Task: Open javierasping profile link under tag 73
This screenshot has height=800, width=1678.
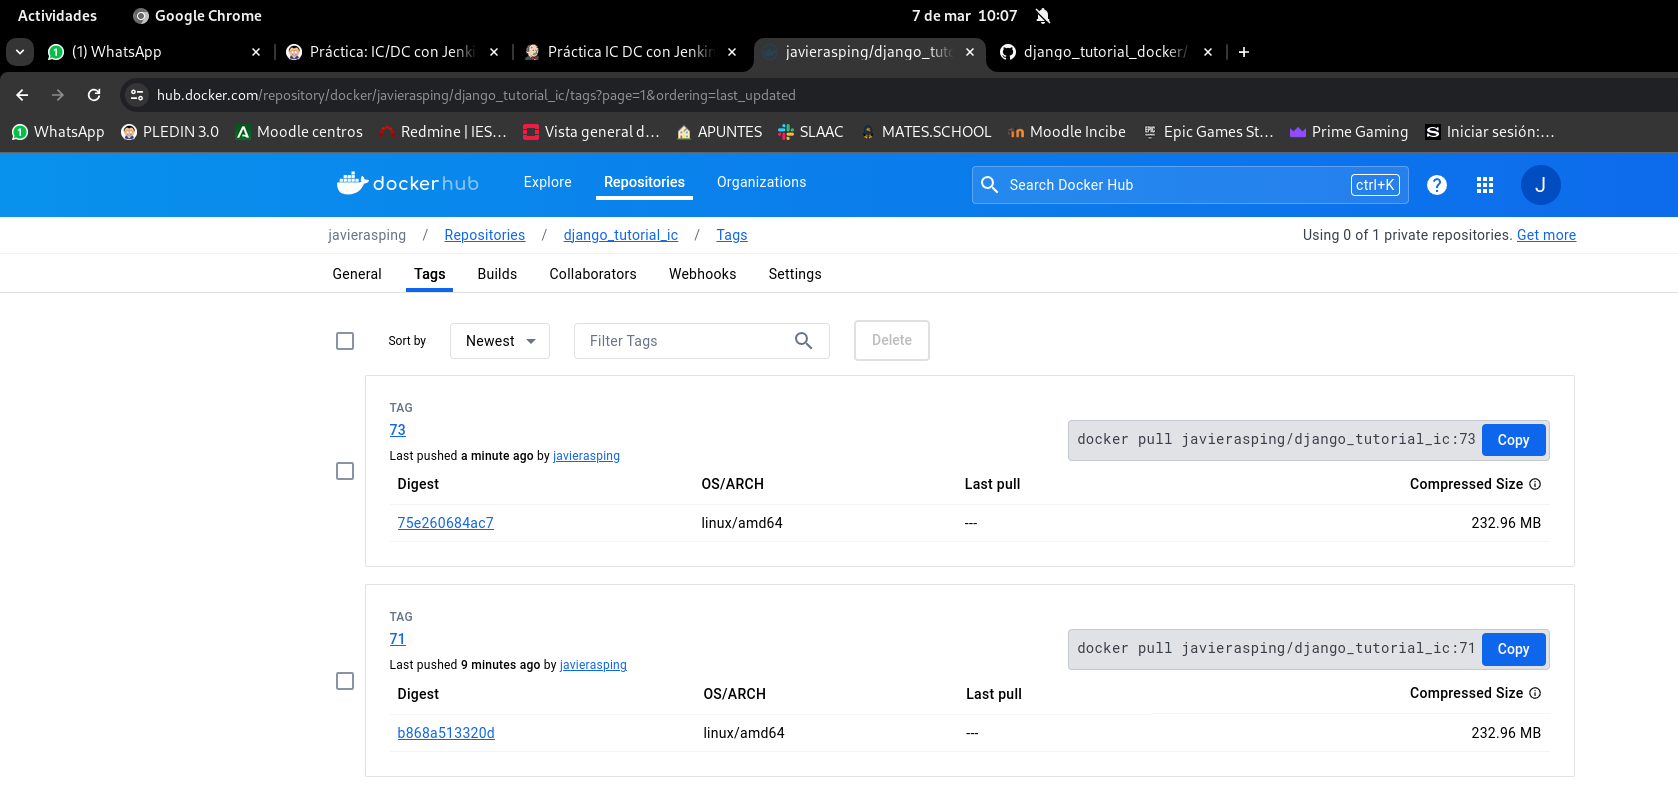Action: [x=587, y=456]
